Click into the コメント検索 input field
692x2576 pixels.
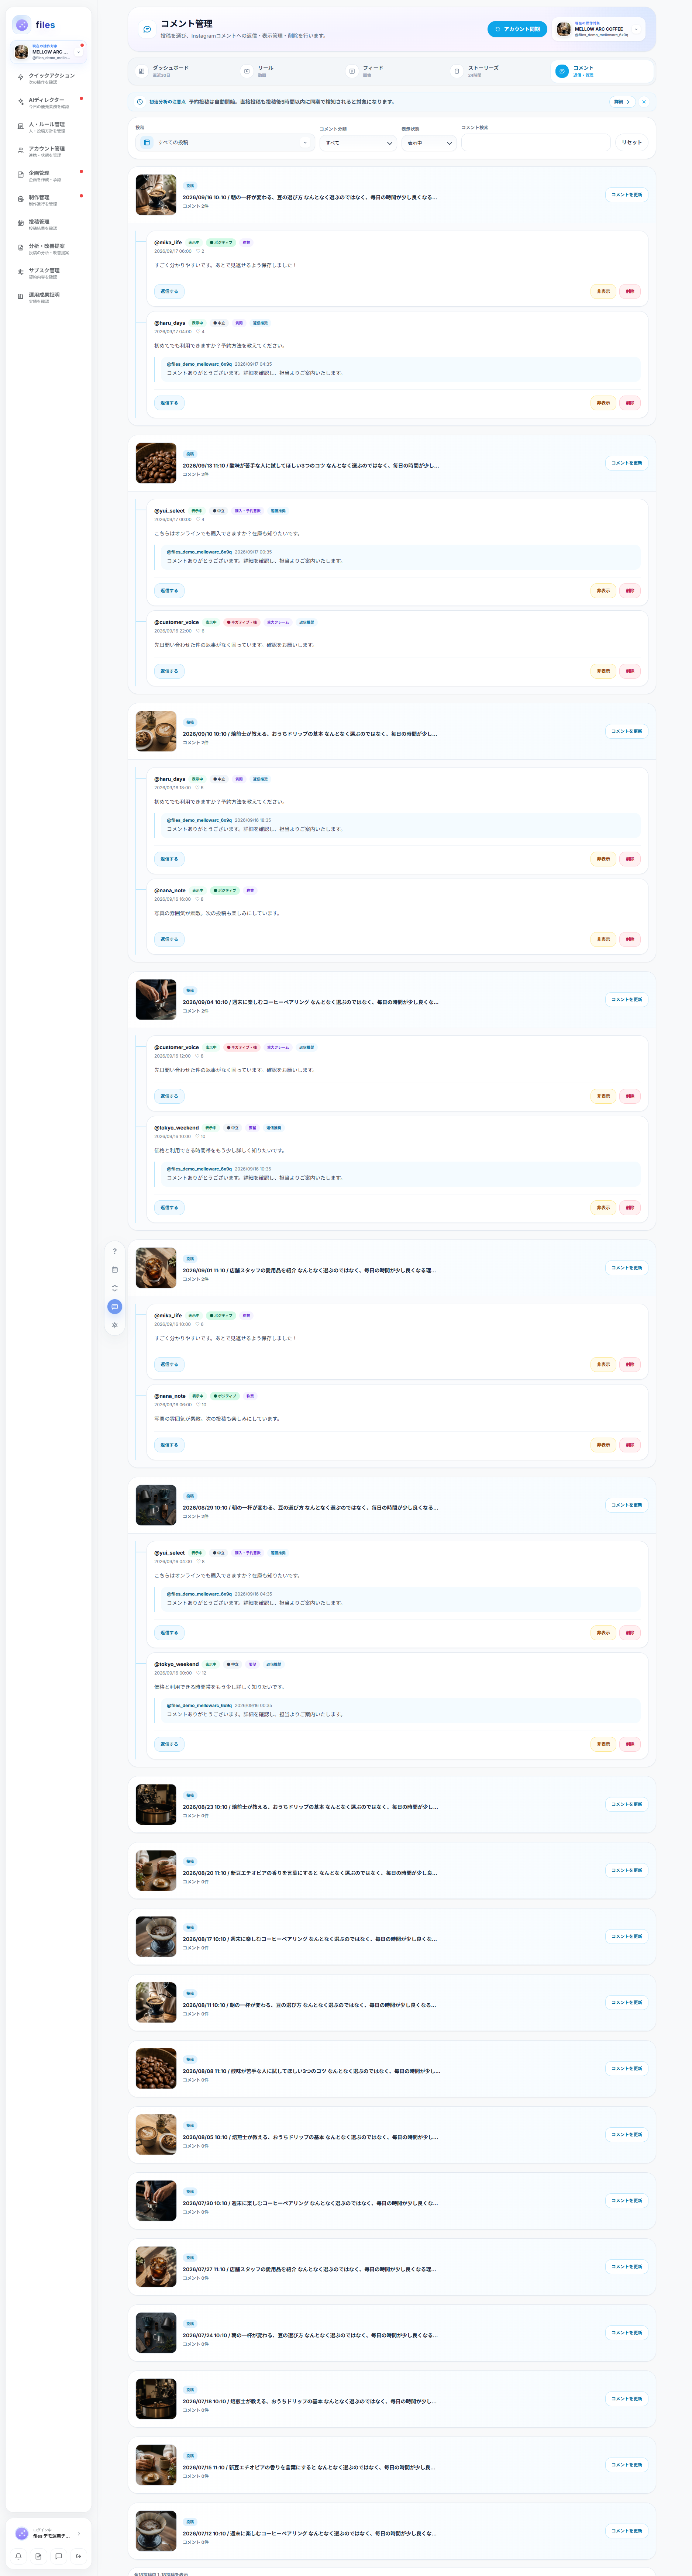click(535, 143)
